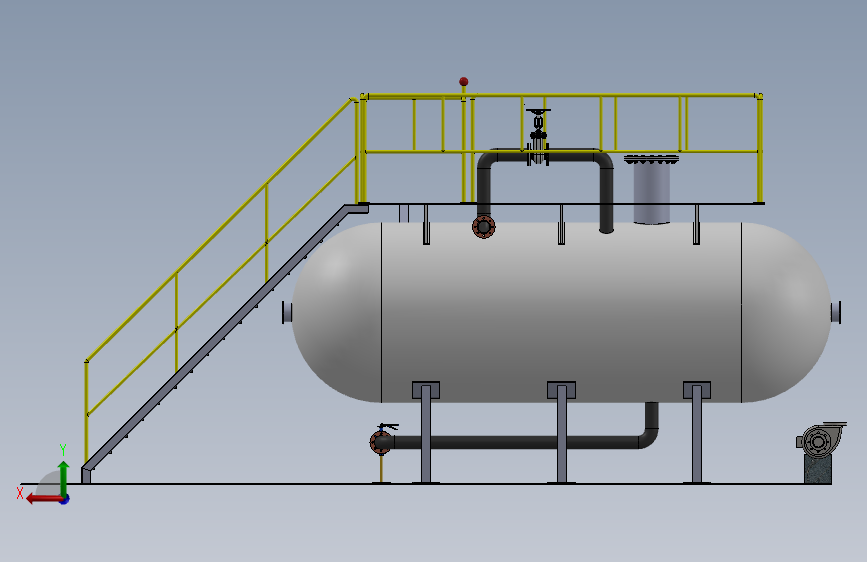Click the blue Z axis dot on the triad
The image size is (867, 562).
[x=65, y=500]
